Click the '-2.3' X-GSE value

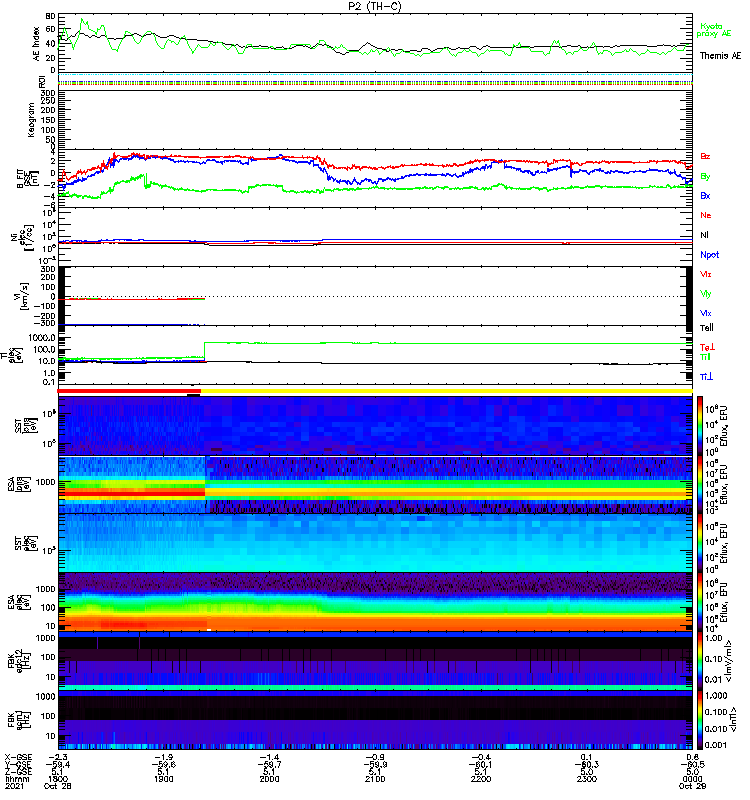[58, 757]
